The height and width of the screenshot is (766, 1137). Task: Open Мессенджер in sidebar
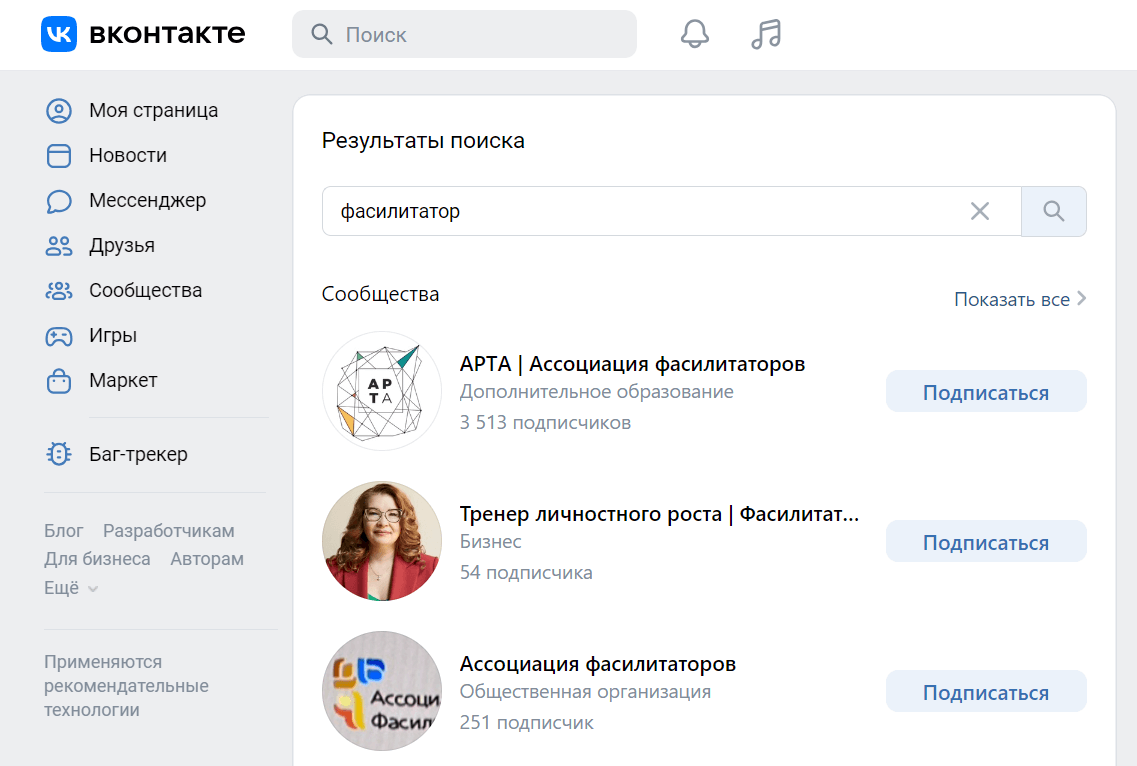[x=147, y=200]
